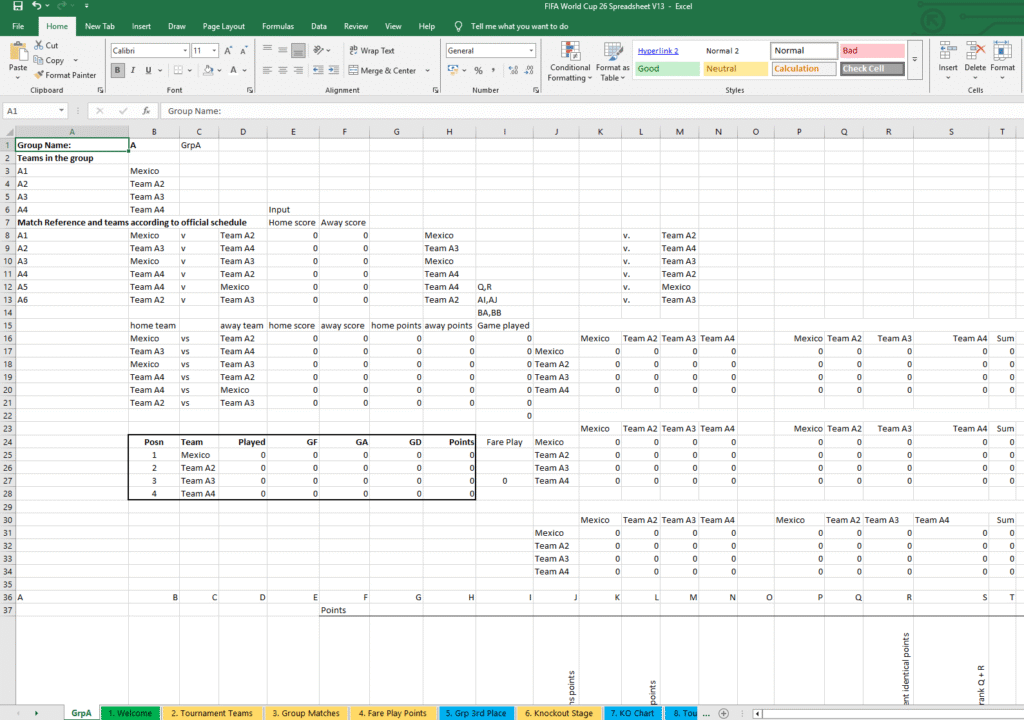Open the 3. Group Matches sheet tab
Image resolution: width=1024 pixels, height=720 pixels.
305,713
